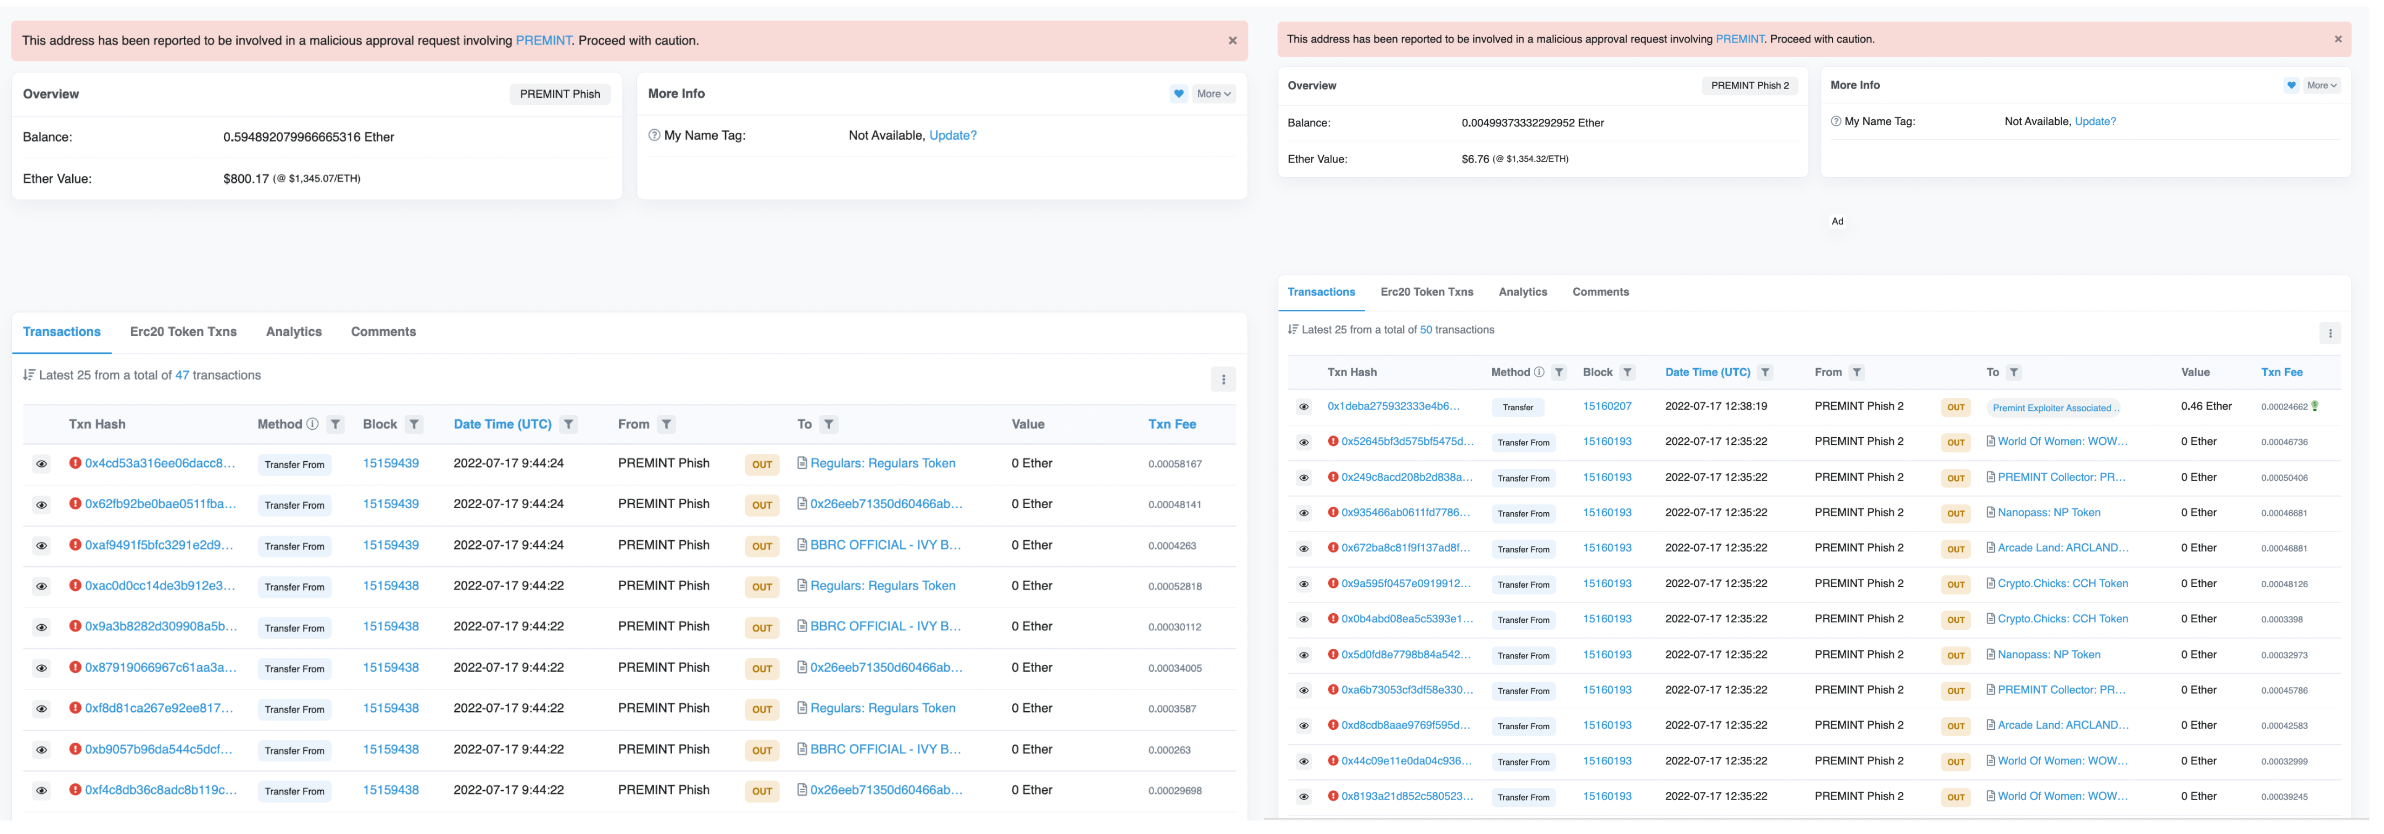Screen dimensions: 2384x834
Task: Click the sort icon beside 'Latest 25 from a total of 50'
Action: click(x=1293, y=329)
